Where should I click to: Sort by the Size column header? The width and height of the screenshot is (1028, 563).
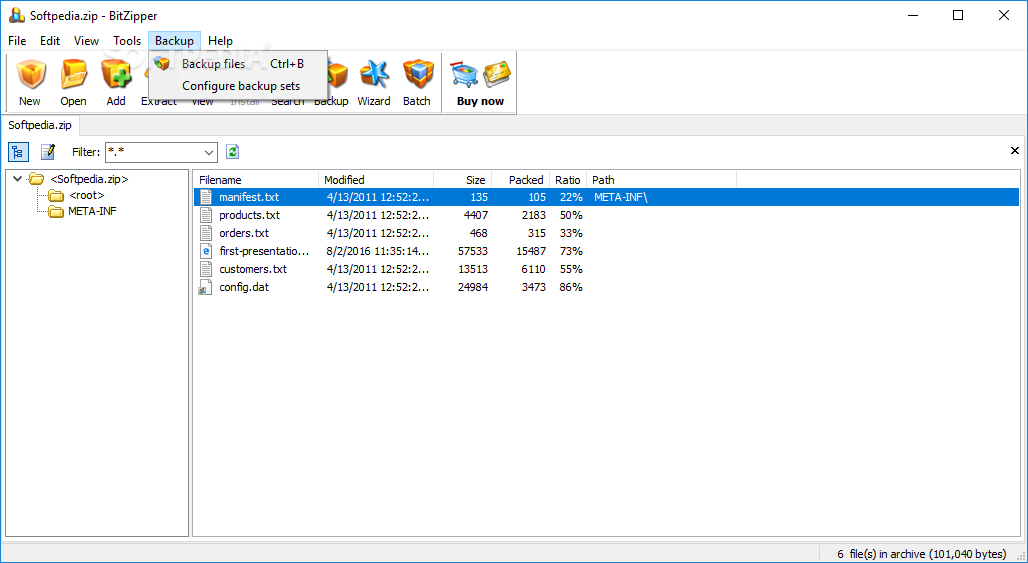click(462, 180)
